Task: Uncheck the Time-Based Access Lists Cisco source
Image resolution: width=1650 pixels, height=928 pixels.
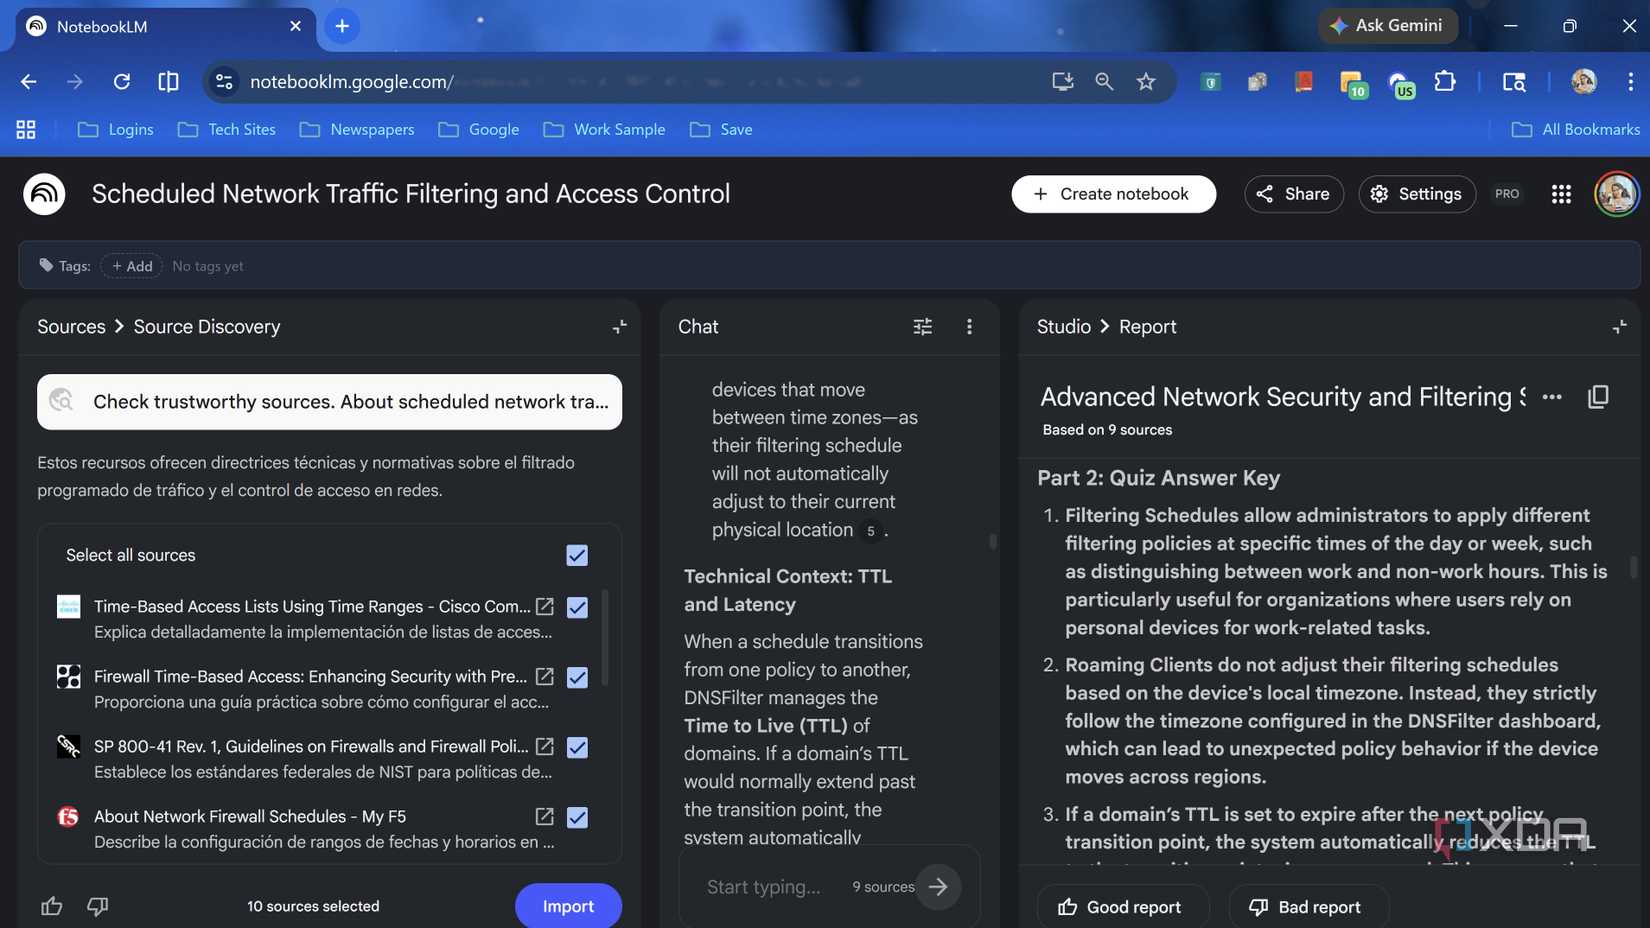Action: (x=577, y=607)
